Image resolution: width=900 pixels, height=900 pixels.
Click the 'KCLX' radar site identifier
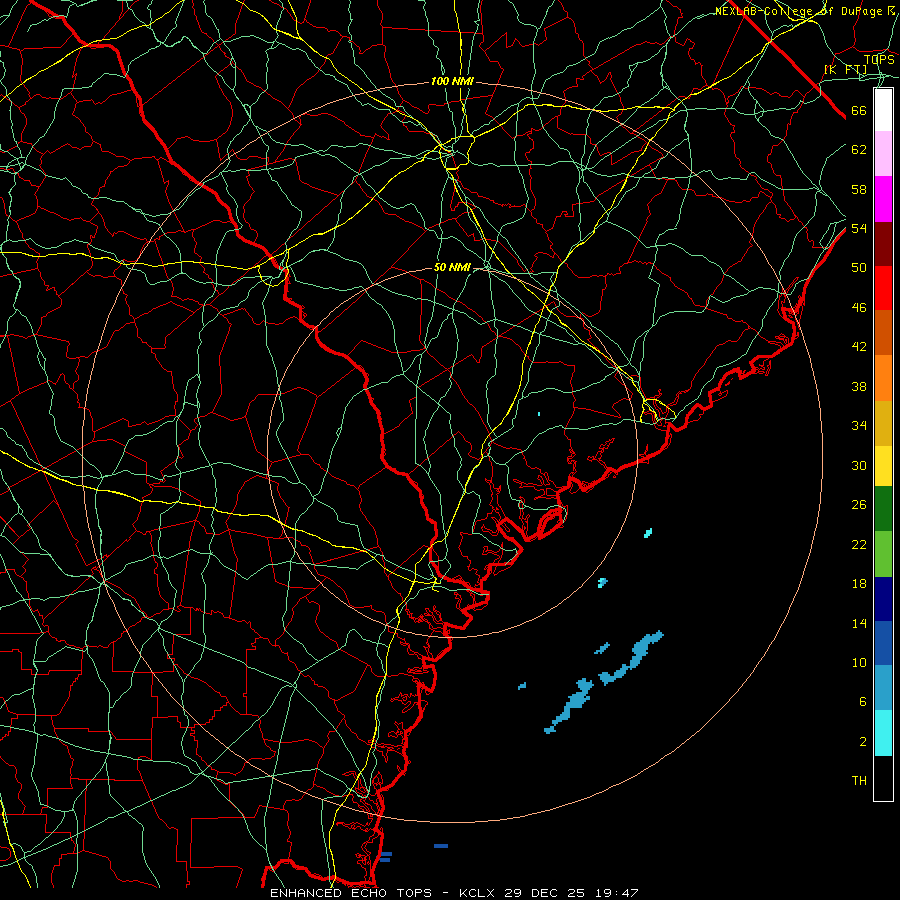[478, 893]
